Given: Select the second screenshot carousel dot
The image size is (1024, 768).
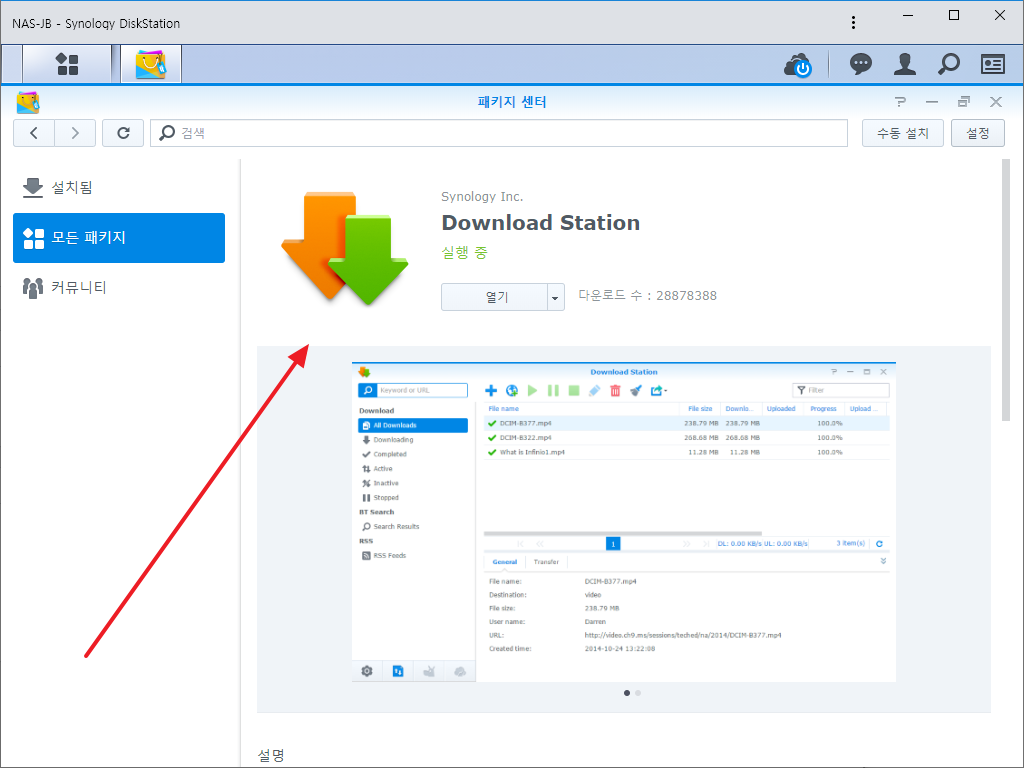Looking at the screenshot, I should click(x=638, y=693).
